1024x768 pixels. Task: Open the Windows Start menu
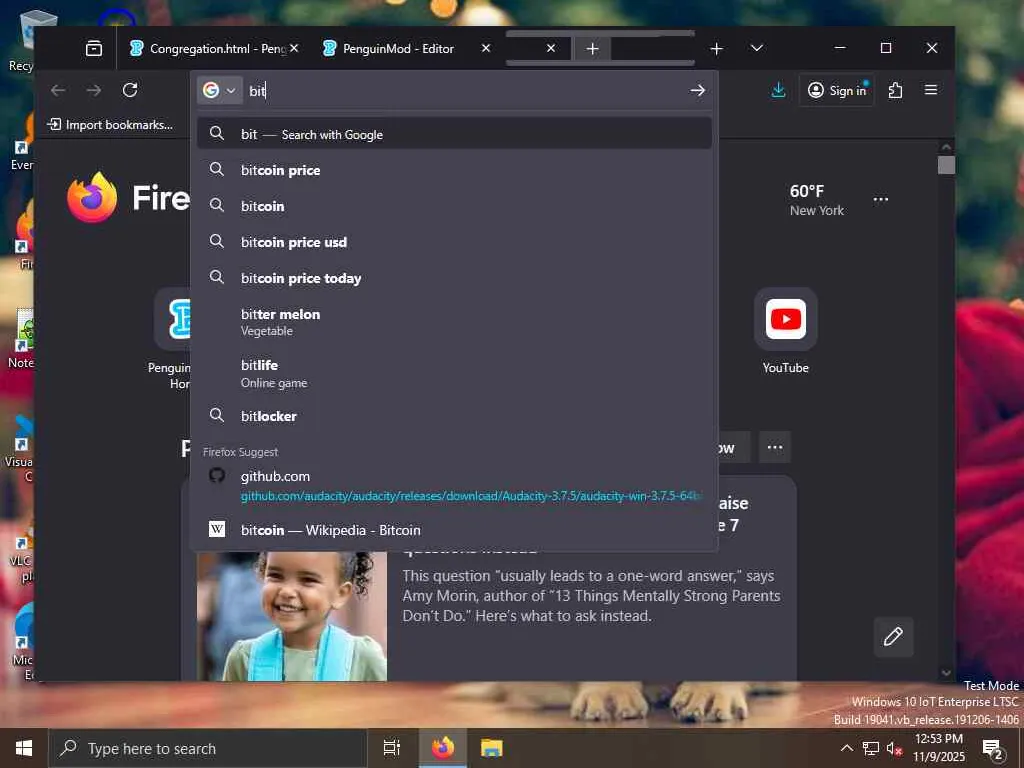[24, 748]
